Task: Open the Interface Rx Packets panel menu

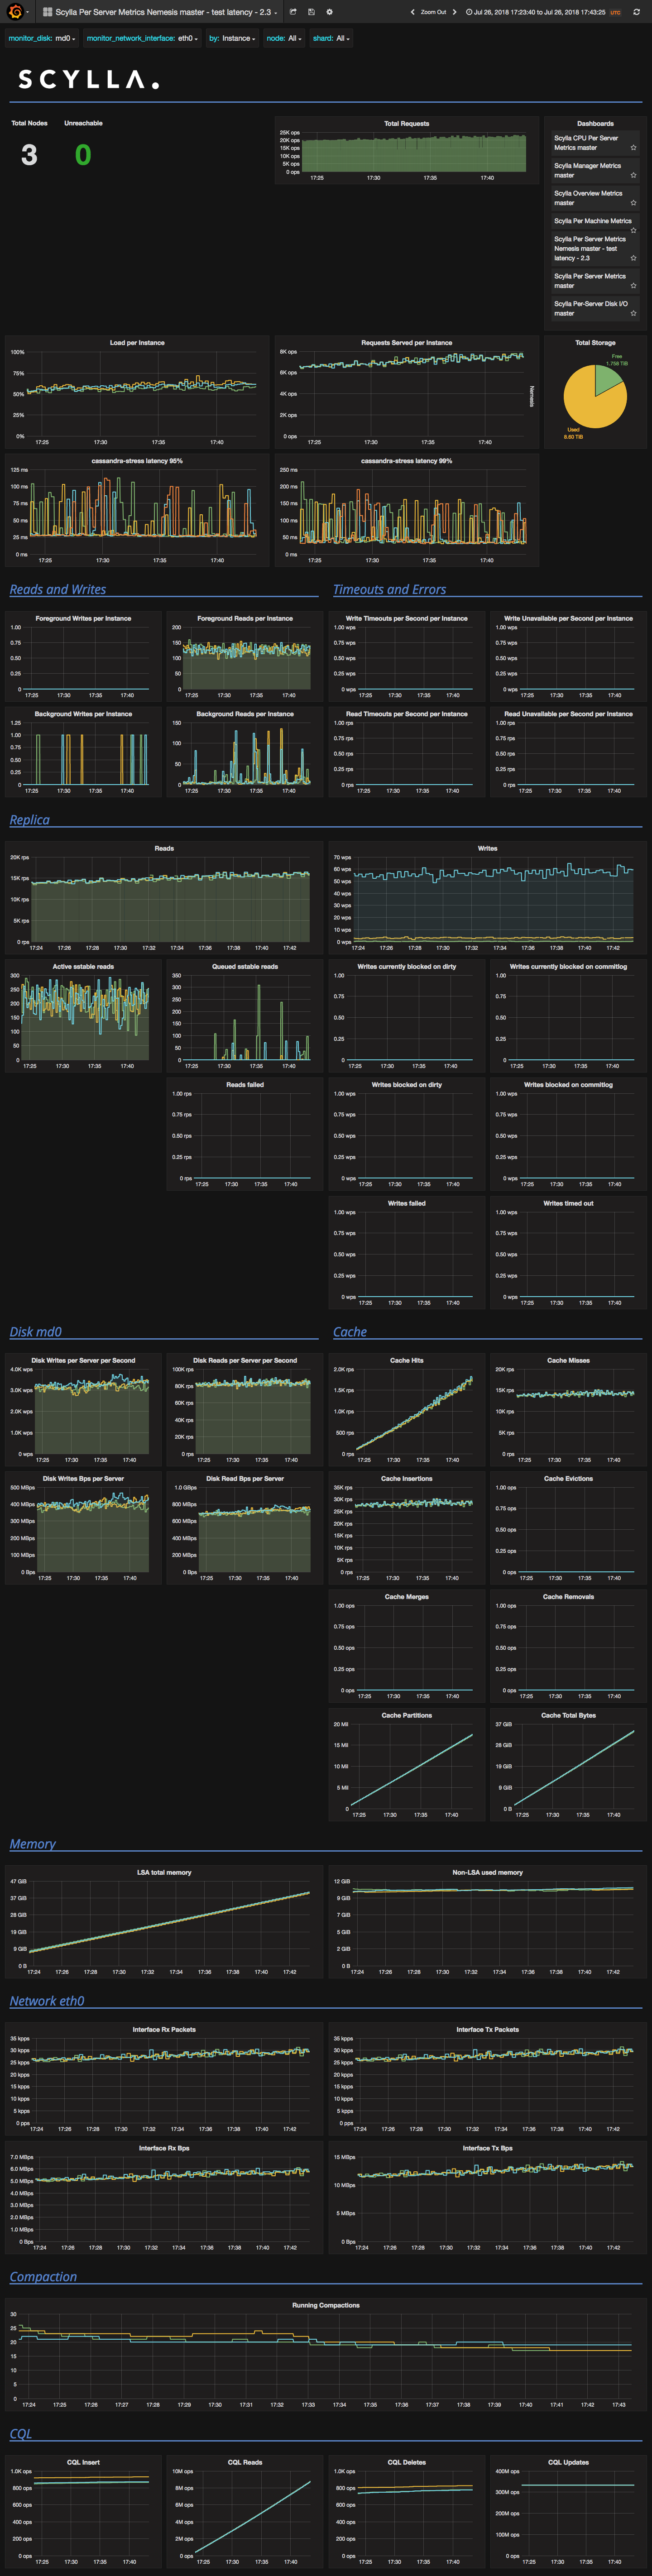Action: [164, 2029]
